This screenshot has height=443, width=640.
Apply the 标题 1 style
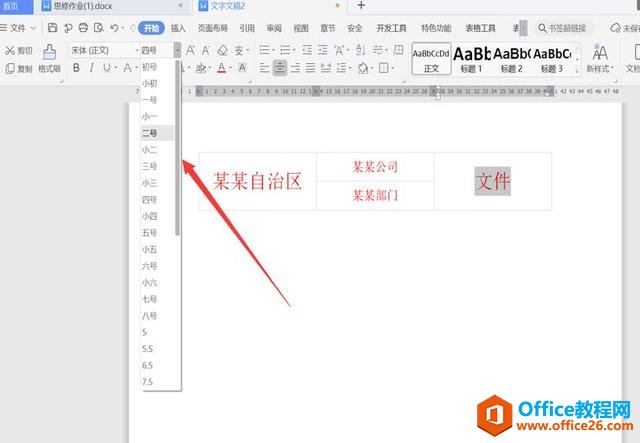tap(471, 59)
